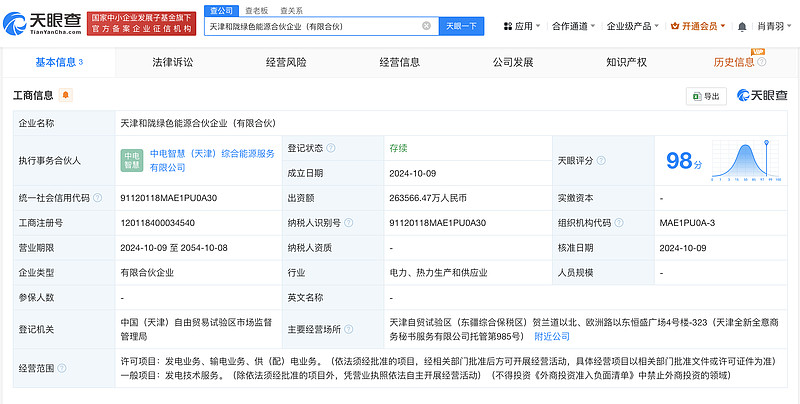
Task: Open the 开通会员 dropdown
Action: pyautogui.click(x=698, y=26)
